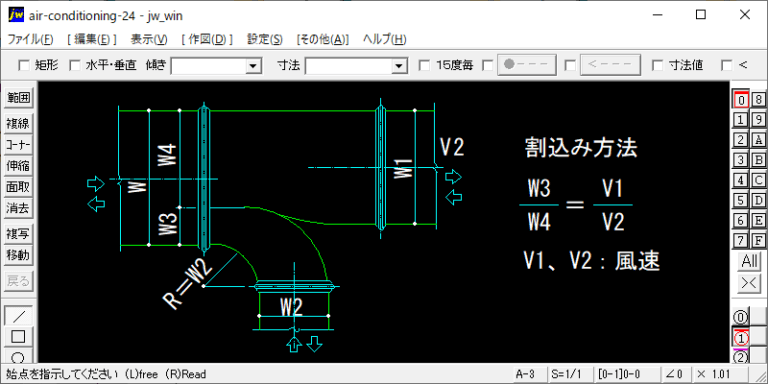Use the 面取 chamfer tool

coord(19,187)
